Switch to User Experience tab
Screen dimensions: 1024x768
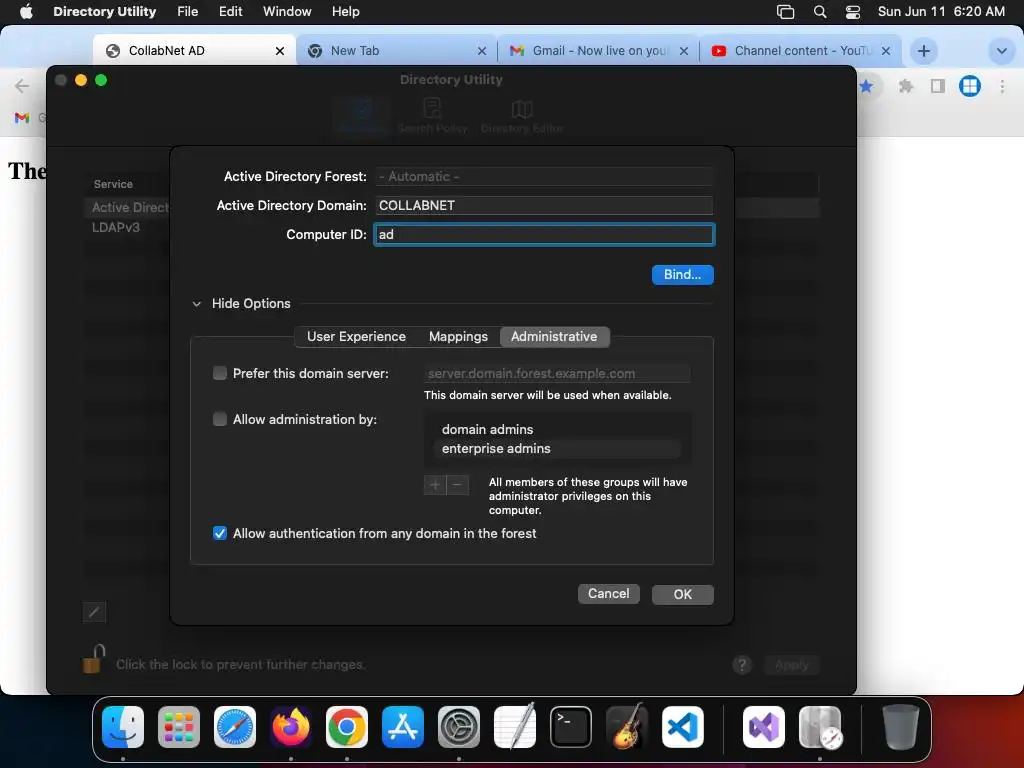[x=357, y=336]
